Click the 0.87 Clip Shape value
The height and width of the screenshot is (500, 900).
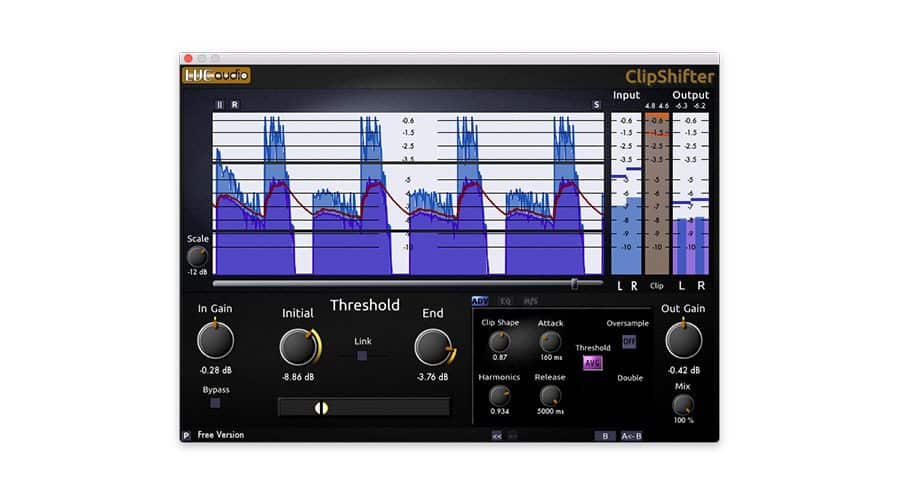[x=499, y=357]
